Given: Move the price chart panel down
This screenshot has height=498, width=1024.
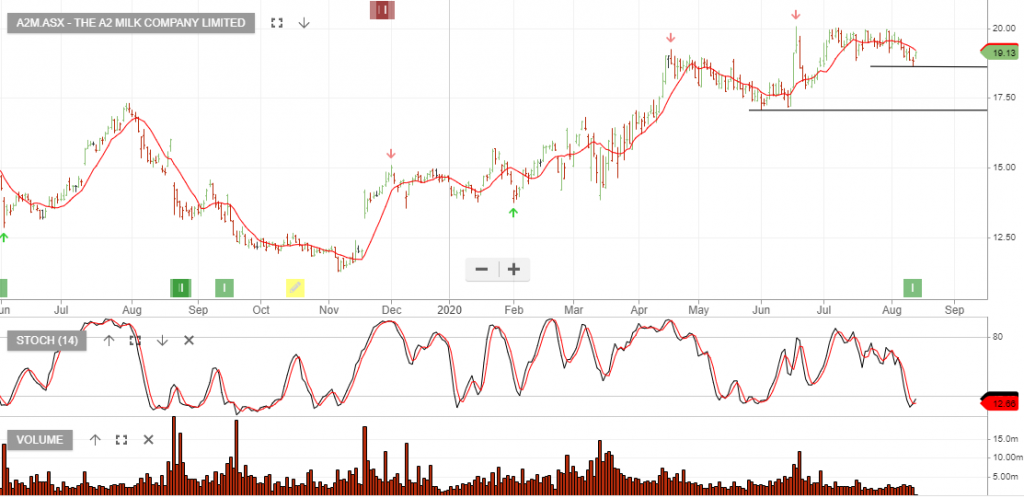Looking at the screenshot, I should point(304,23).
